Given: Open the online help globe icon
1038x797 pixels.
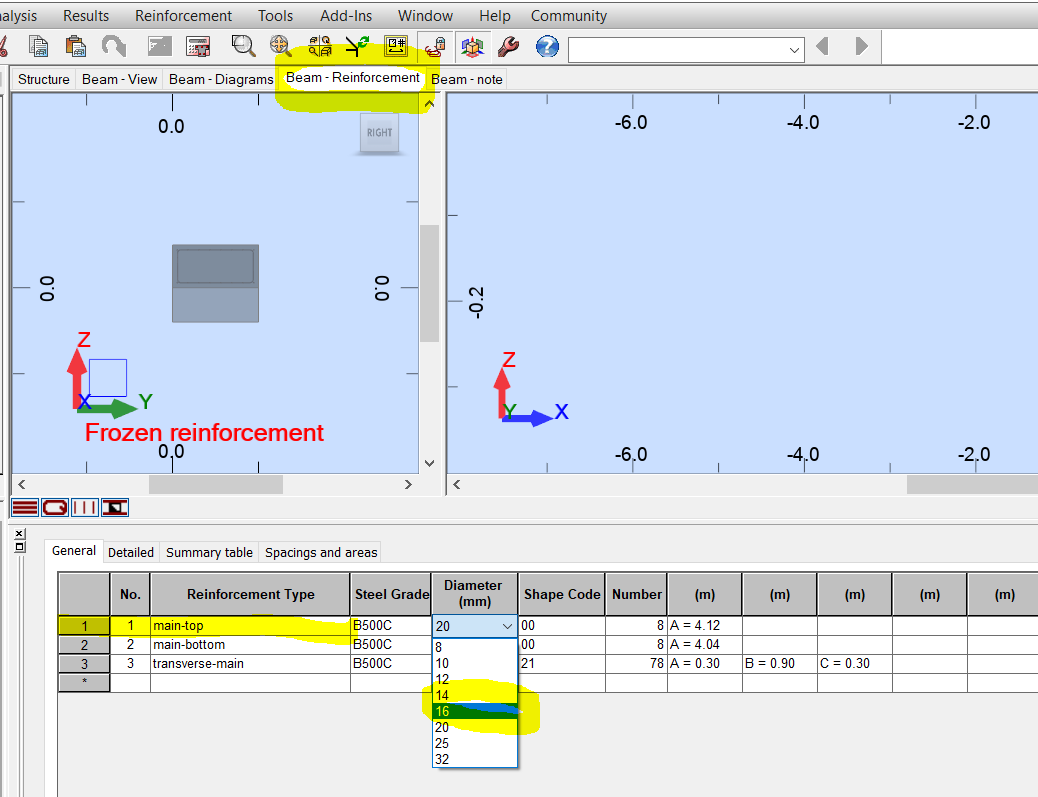Looking at the screenshot, I should [x=546, y=46].
